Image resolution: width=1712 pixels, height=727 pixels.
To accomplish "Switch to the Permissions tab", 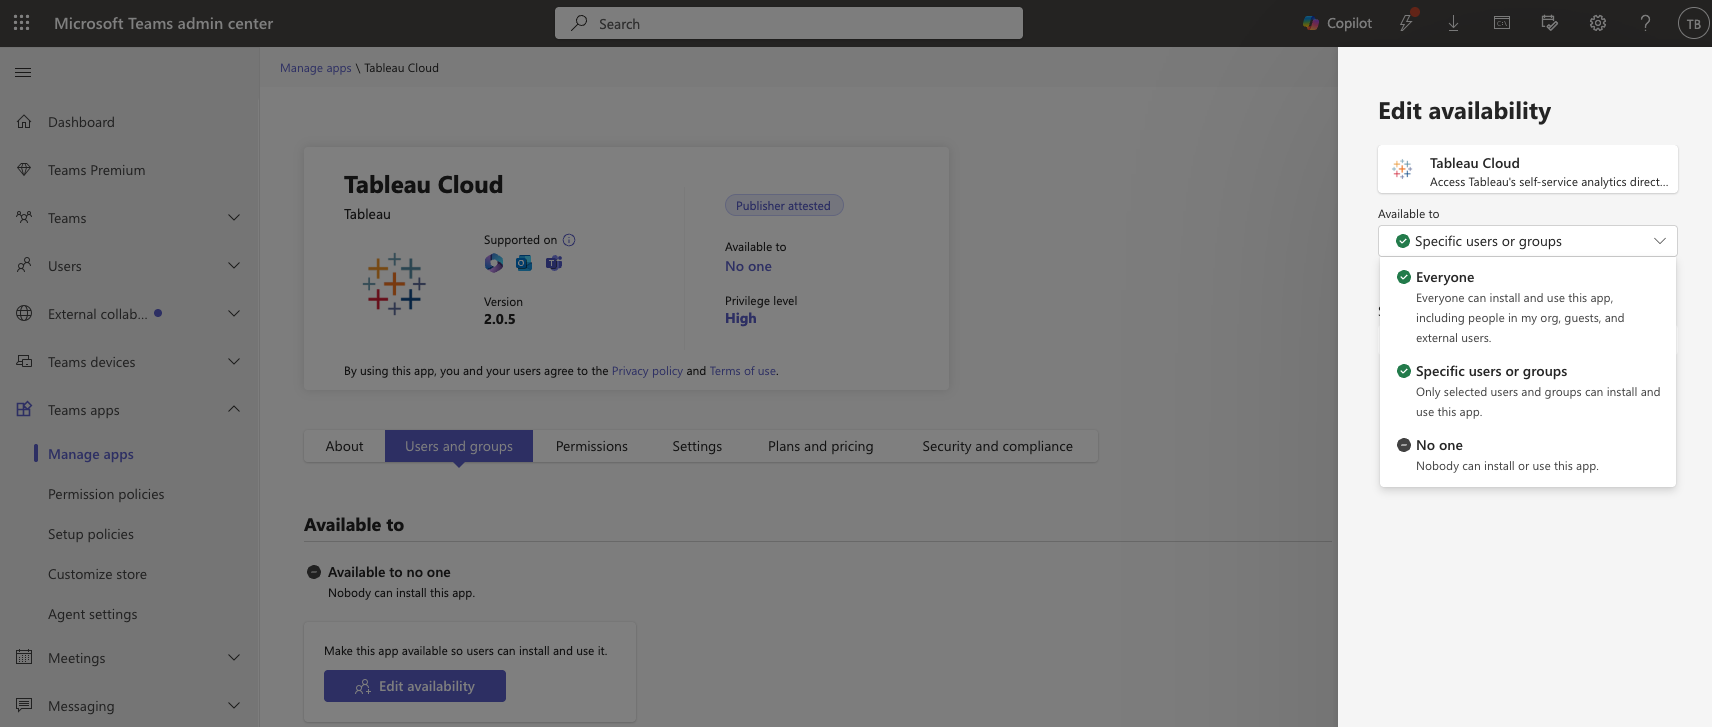I will tap(591, 446).
